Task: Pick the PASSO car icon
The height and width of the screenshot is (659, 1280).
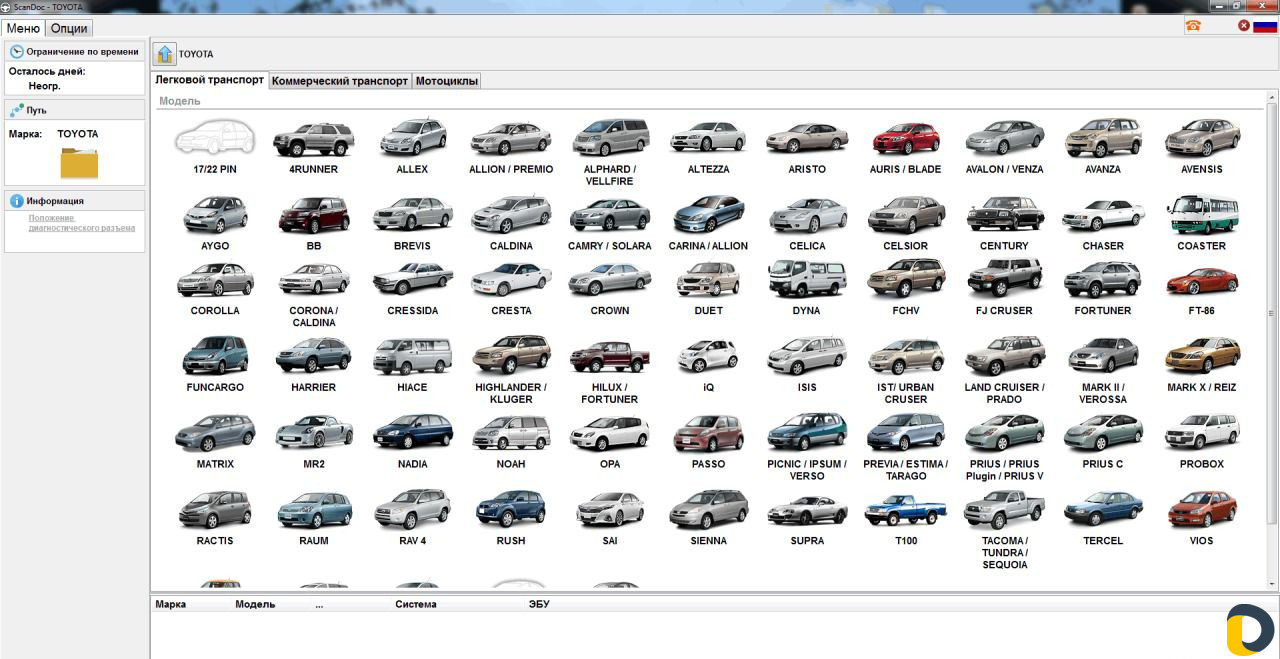Action: (x=708, y=433)
